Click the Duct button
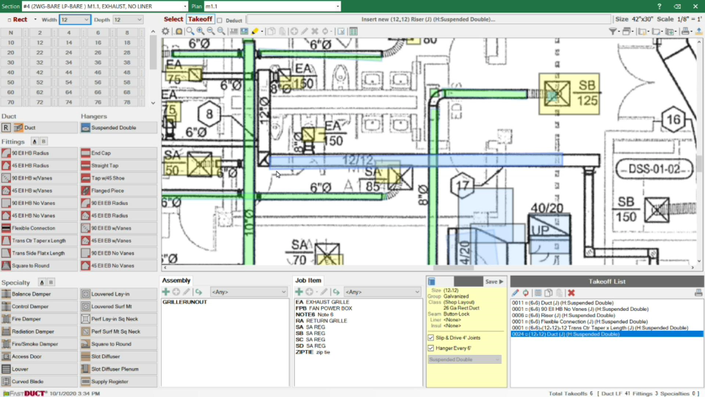 click(45, 128)
